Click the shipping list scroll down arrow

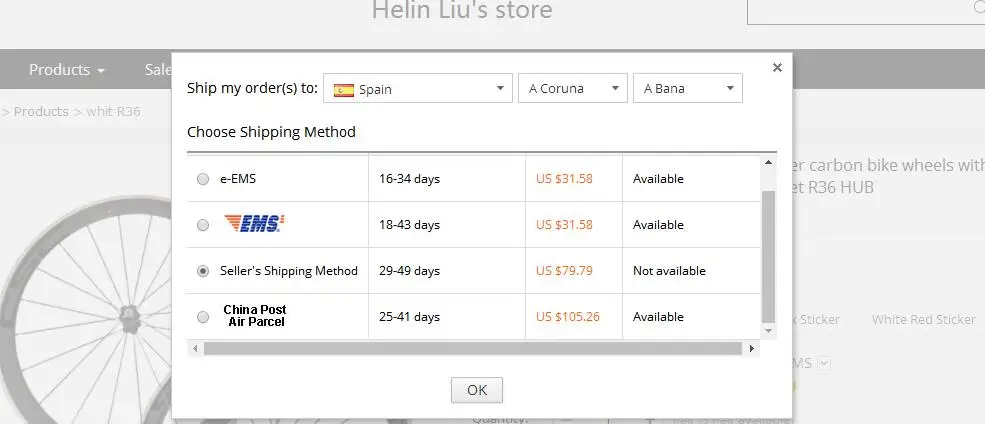[768, 330]
